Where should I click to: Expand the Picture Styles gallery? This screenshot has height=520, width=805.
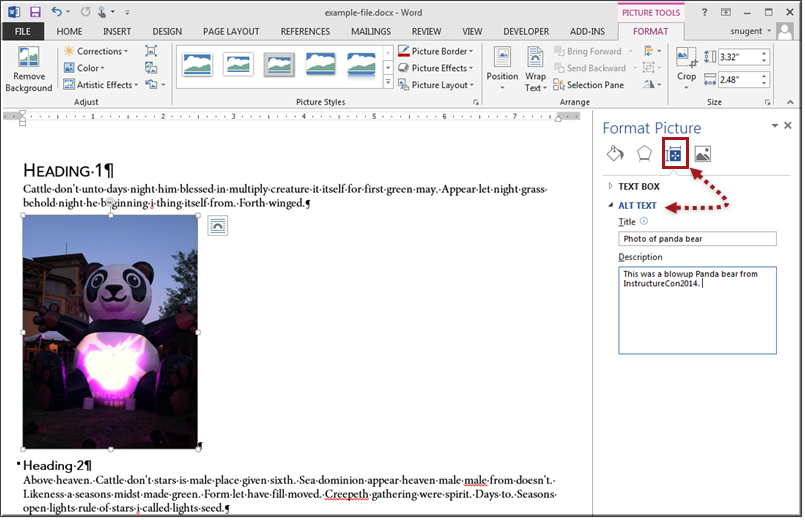(x=388, y=82)
